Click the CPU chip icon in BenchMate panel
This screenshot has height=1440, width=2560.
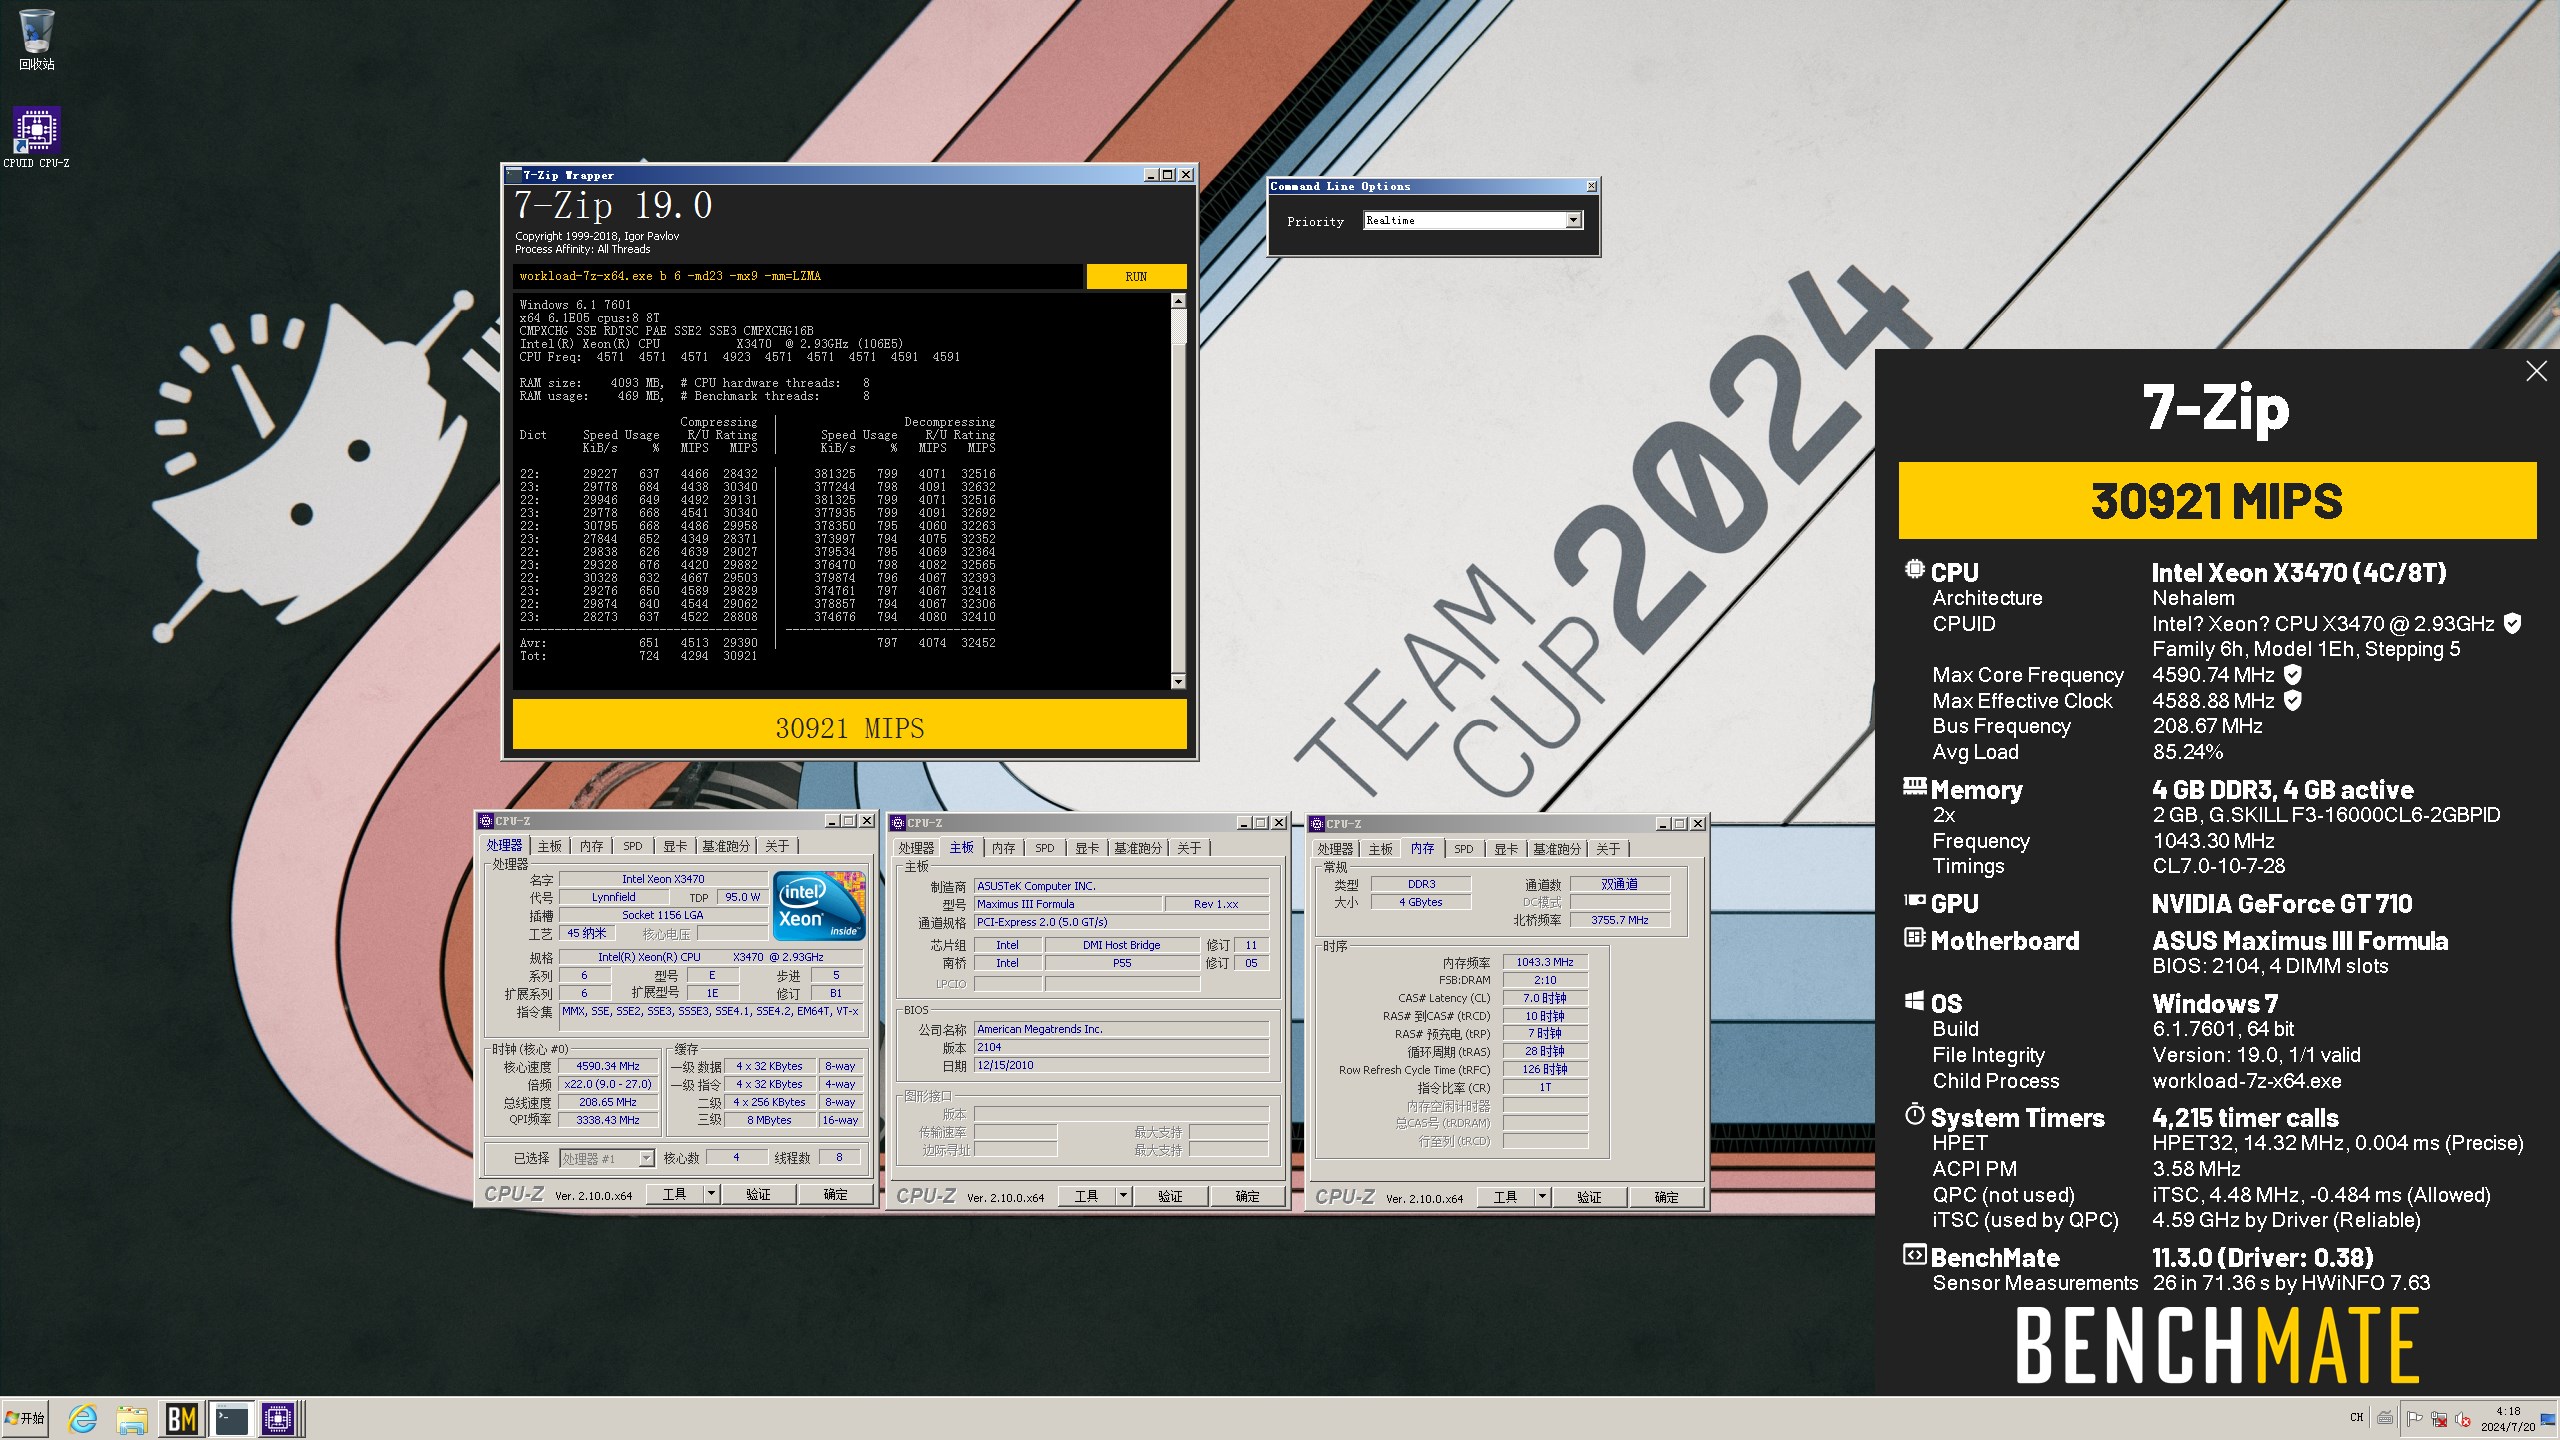tap(1914, 570)
